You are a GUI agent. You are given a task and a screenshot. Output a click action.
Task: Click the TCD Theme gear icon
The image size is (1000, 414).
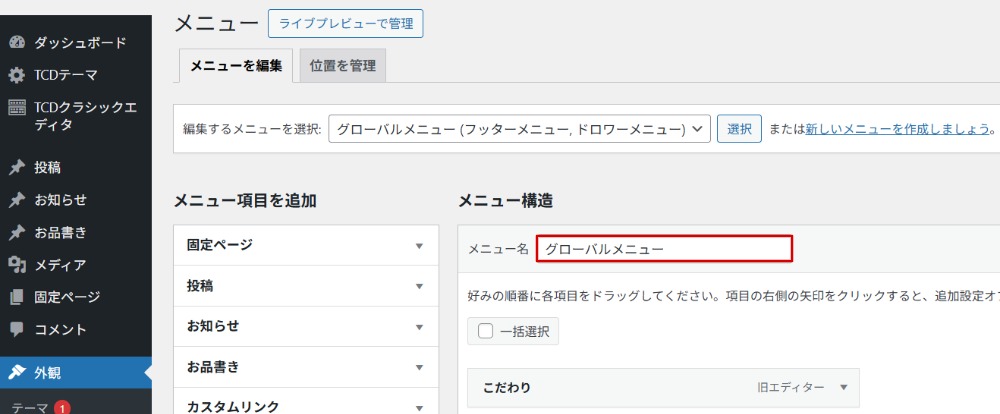16,76
